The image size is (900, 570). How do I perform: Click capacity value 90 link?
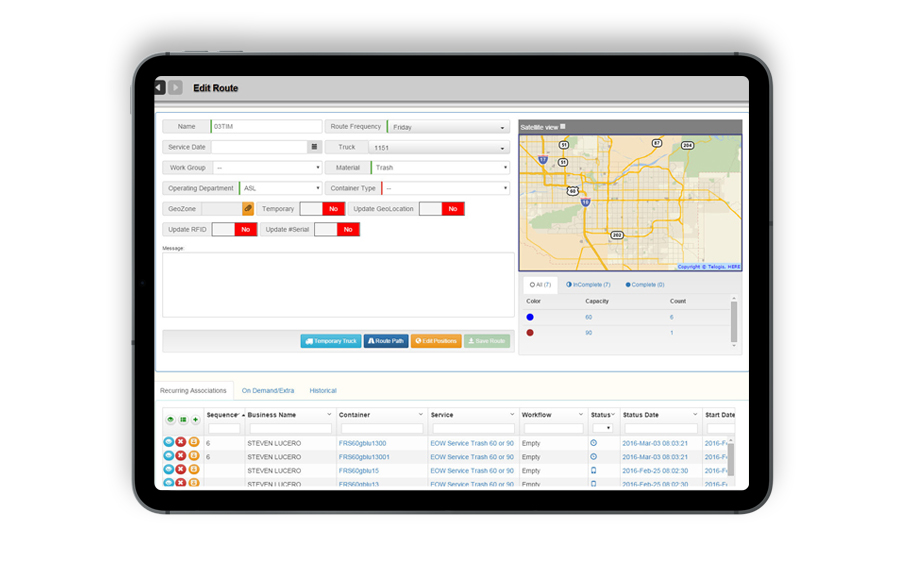pos(588,332)
